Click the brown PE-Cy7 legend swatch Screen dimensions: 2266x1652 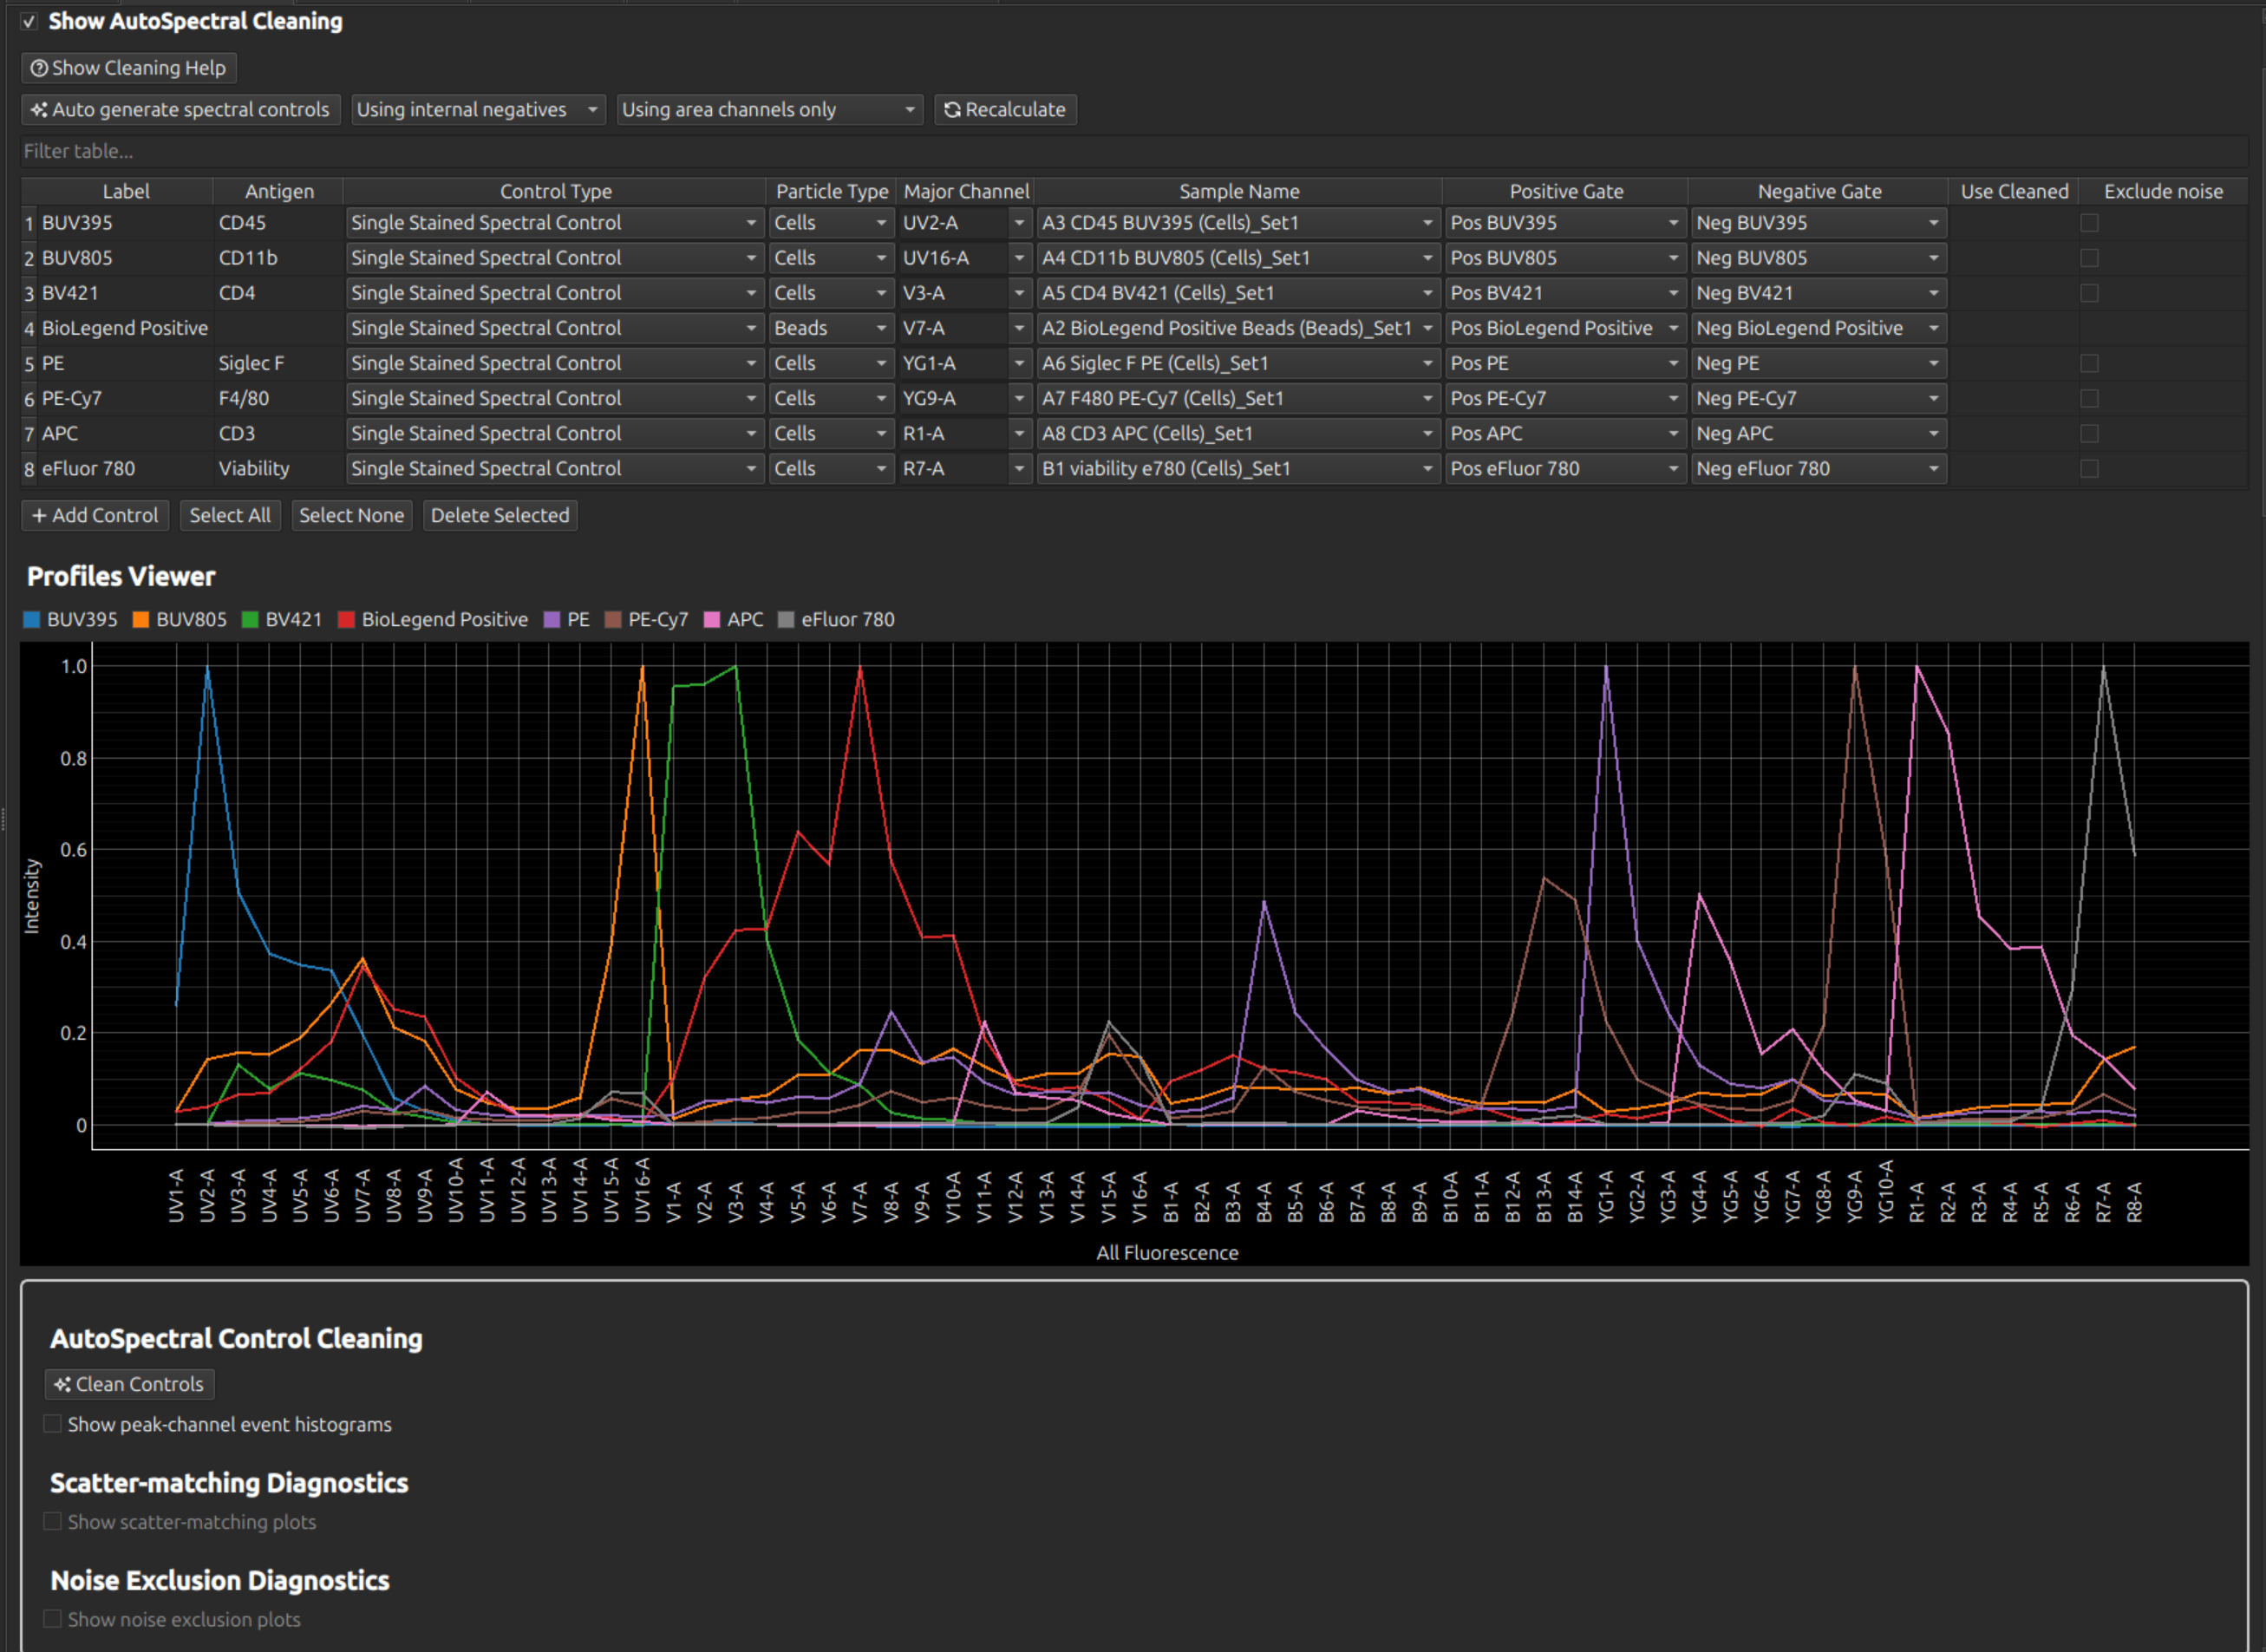(613, 619)
